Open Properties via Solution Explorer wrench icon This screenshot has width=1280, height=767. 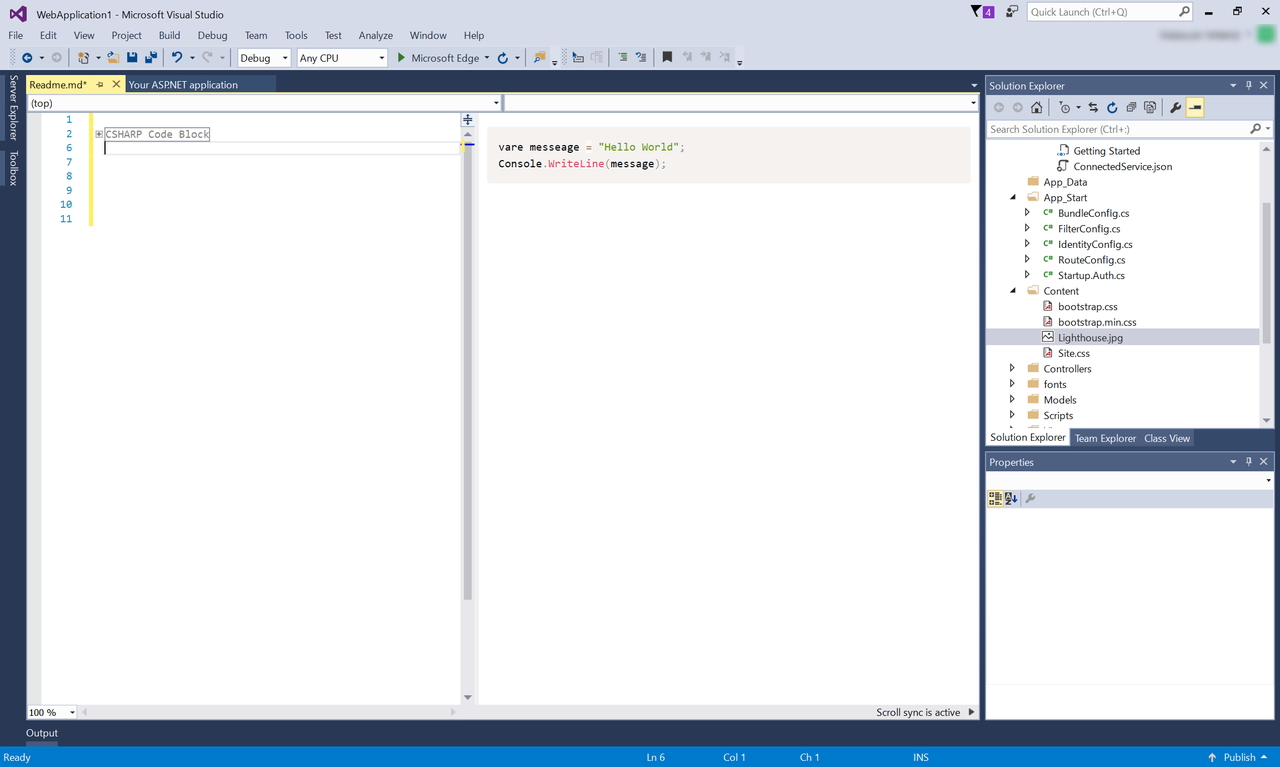pos(1176,108)
